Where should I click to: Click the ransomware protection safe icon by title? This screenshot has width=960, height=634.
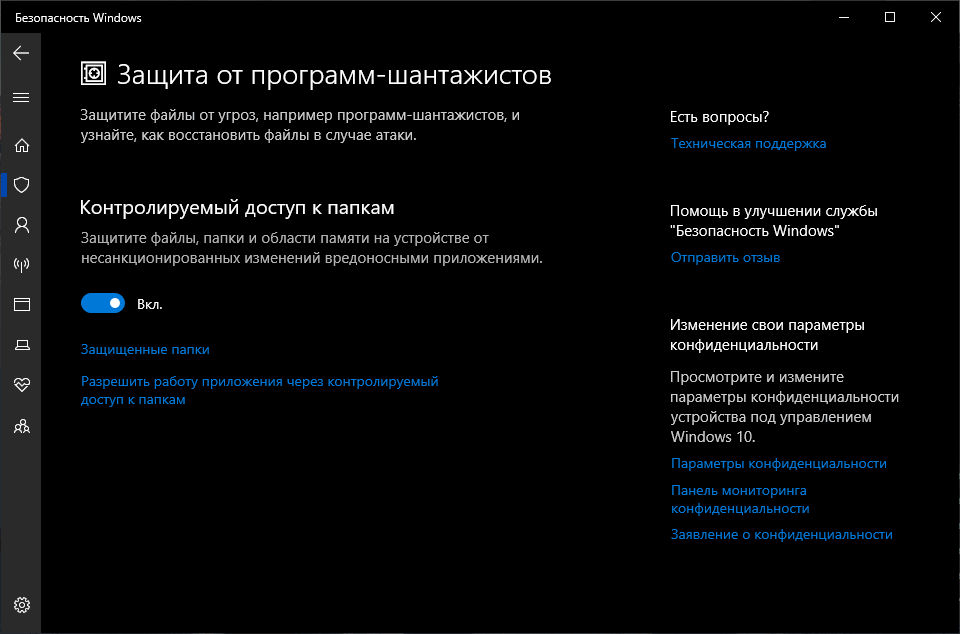[93, 73]
